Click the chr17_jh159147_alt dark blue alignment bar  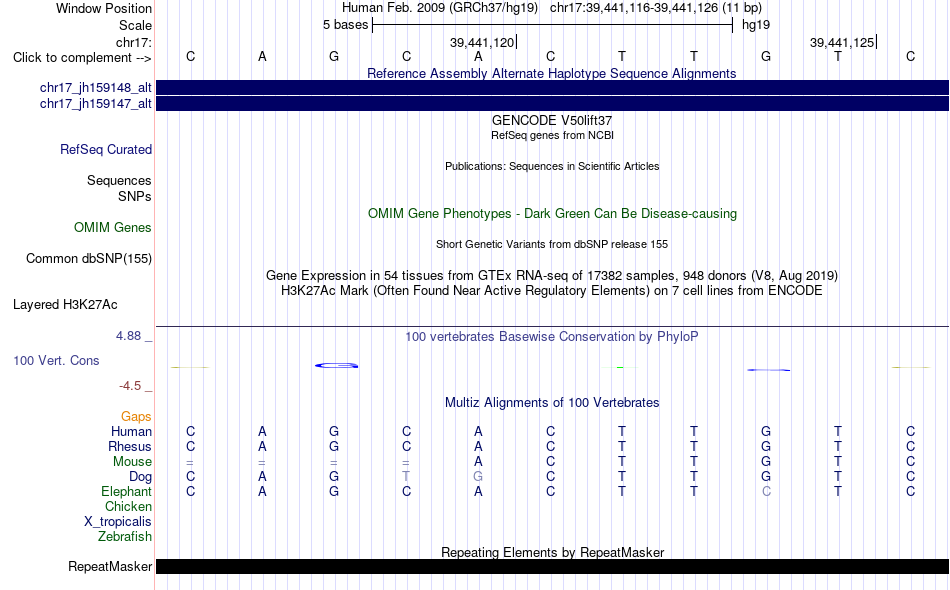point(552,104)
